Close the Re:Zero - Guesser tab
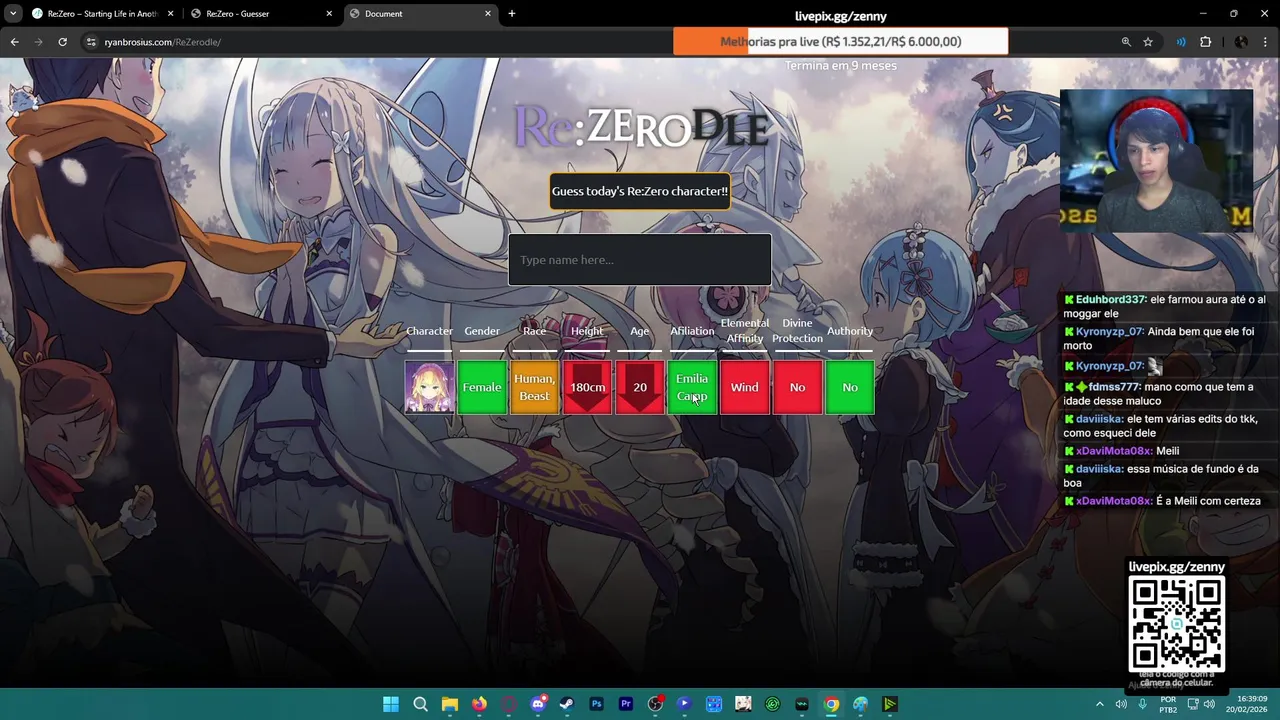This screenshot has height=720, width=1280. 329,14
